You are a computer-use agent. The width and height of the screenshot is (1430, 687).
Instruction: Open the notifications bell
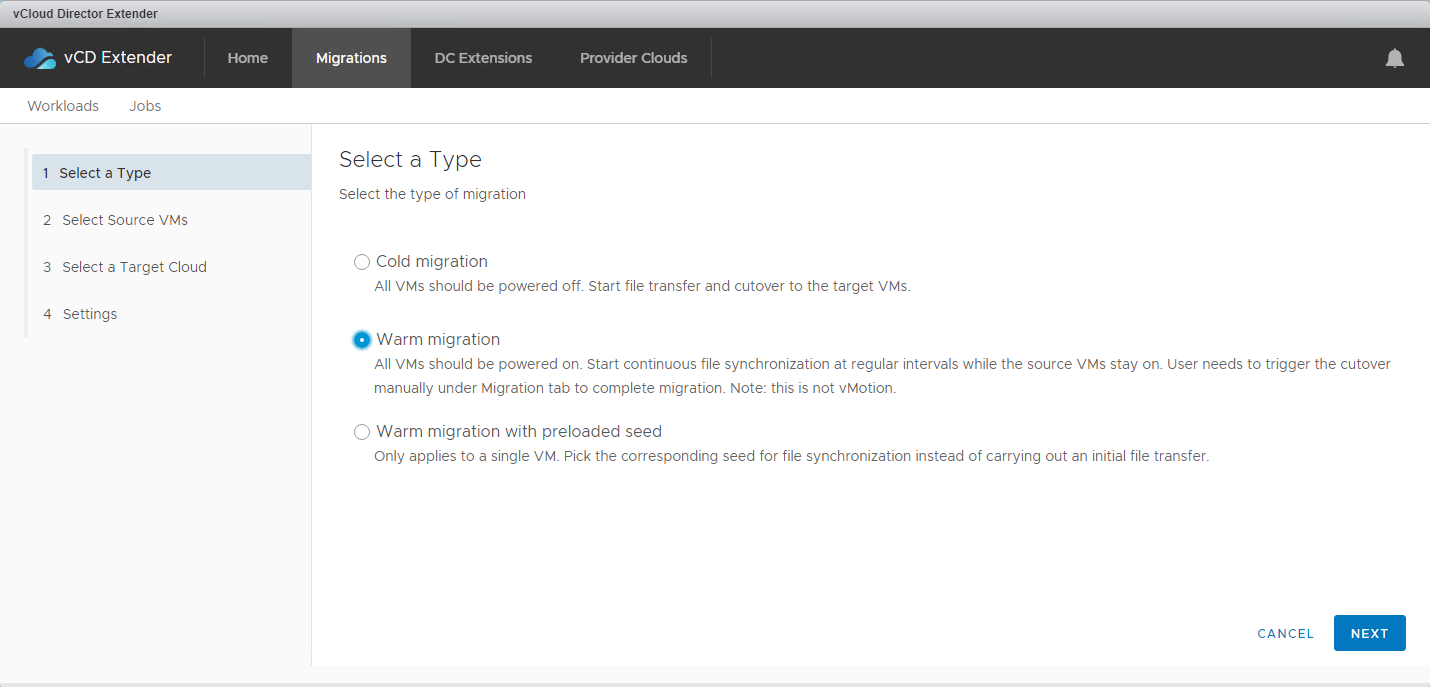[x=1394, y=58]
